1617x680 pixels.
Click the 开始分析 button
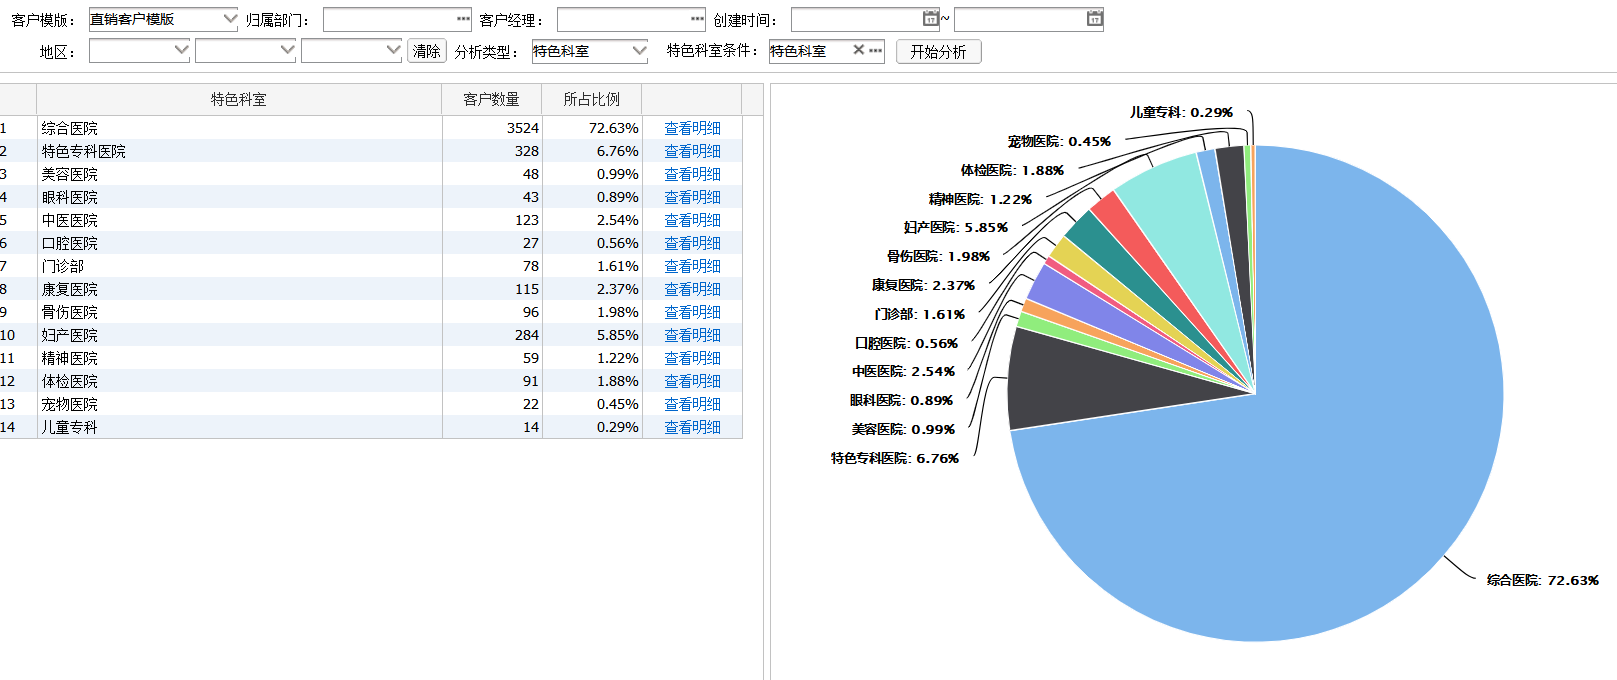tap(938, 52)
